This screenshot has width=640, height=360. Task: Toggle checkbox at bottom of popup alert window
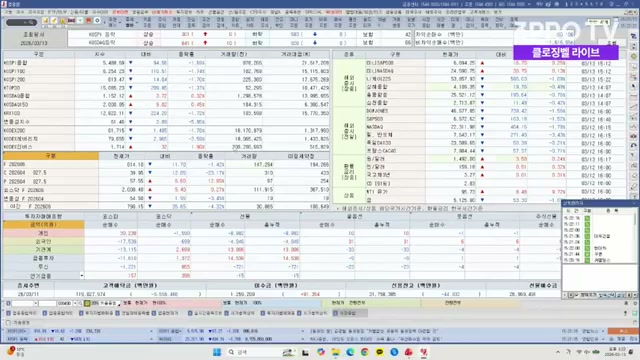576,295
